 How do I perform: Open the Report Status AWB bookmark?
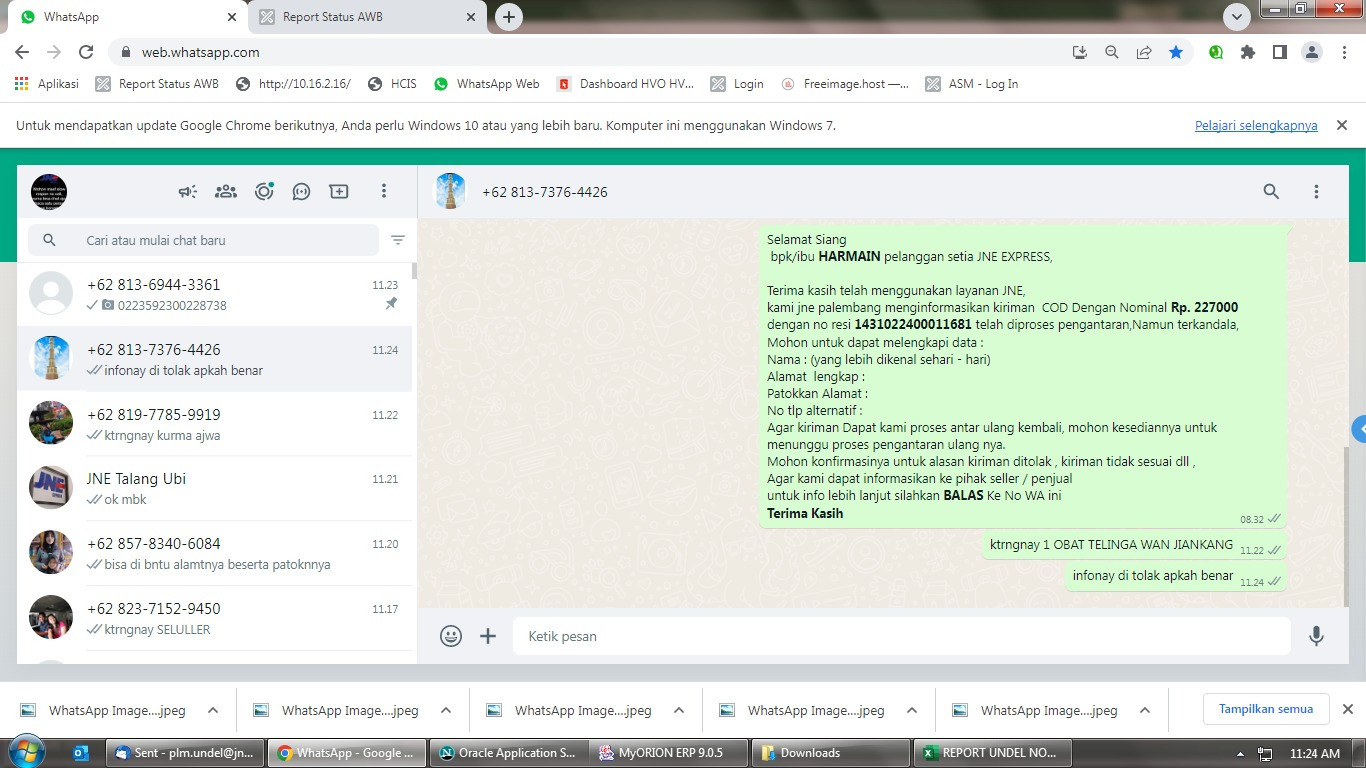tap(157, 84)
